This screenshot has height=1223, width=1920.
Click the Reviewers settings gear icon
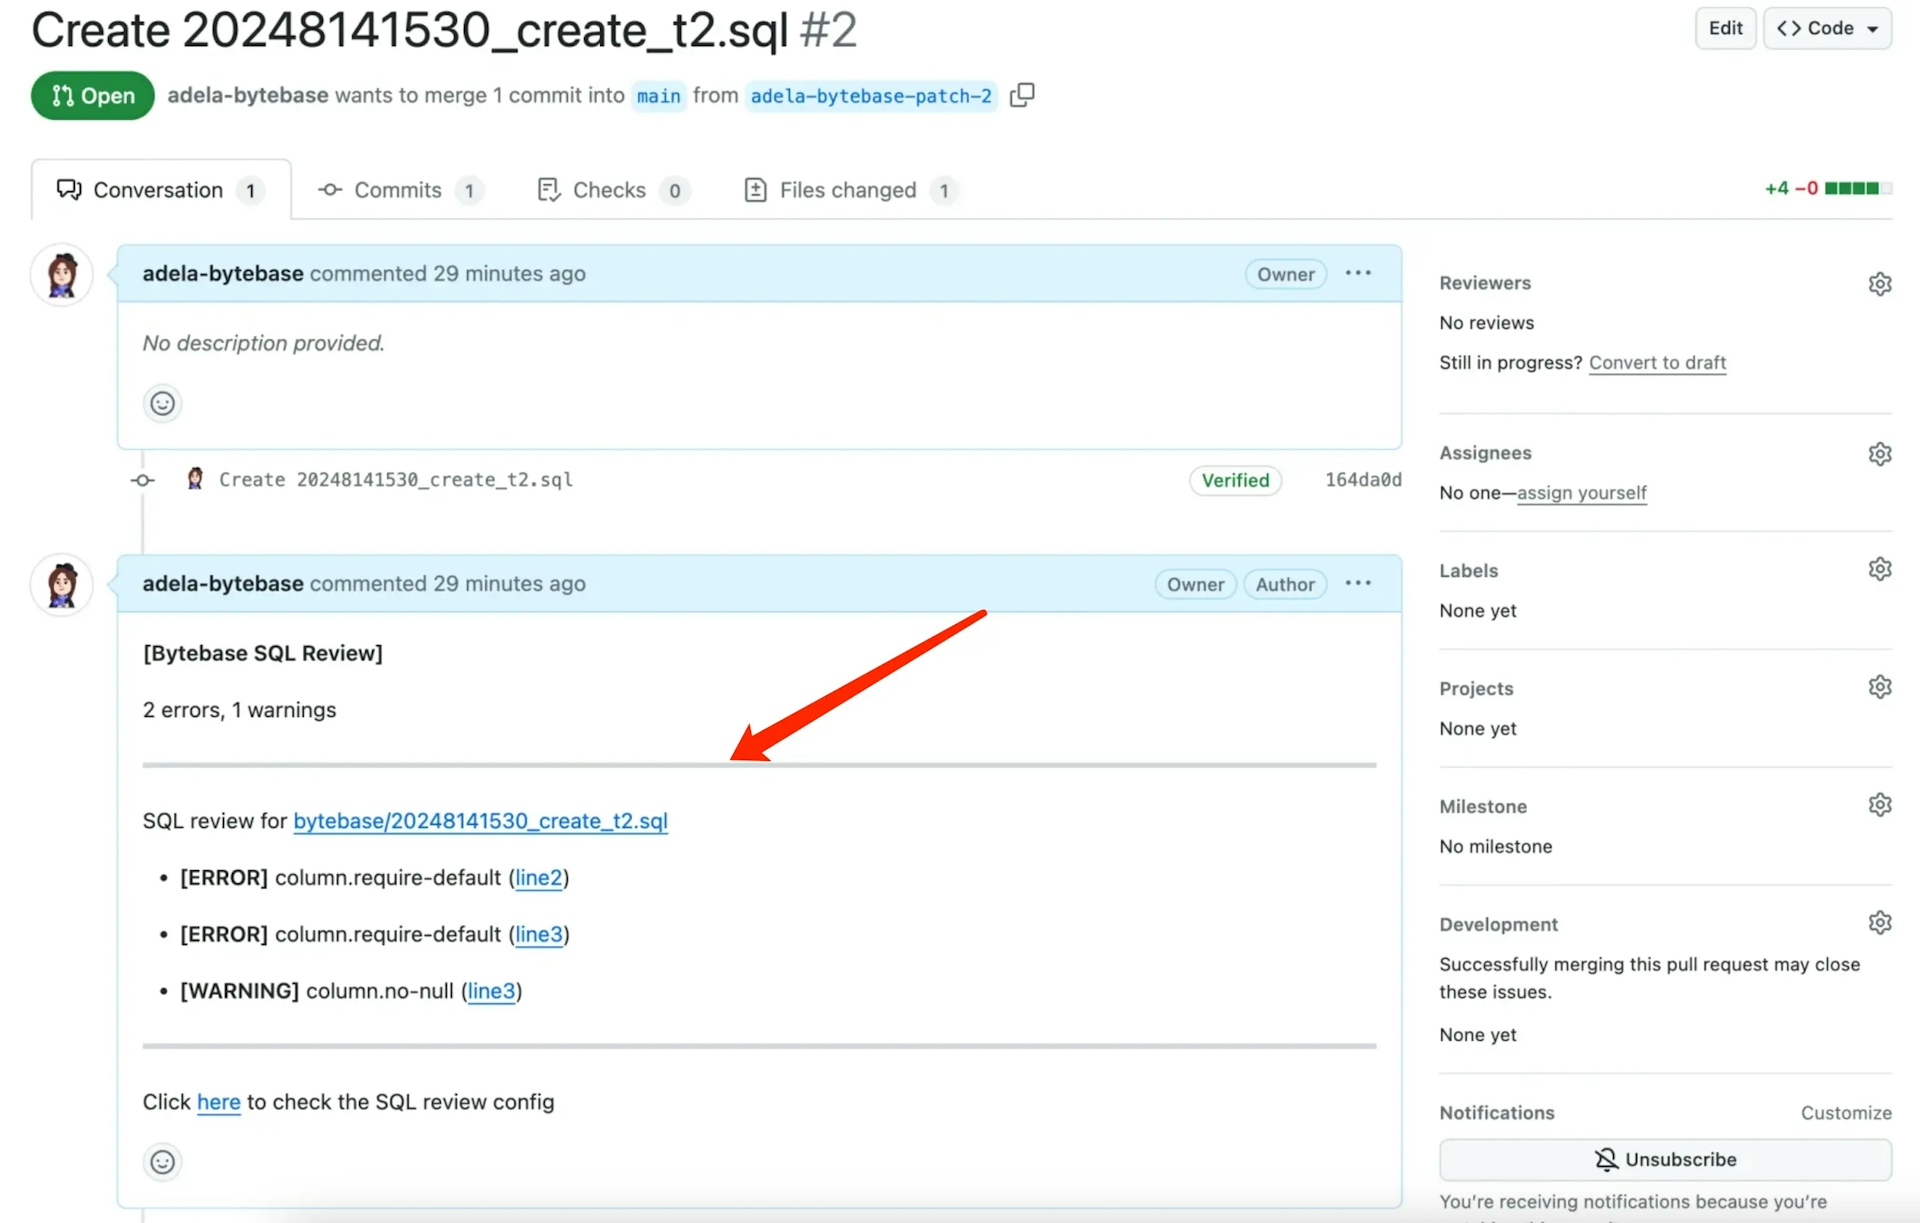1879,283
